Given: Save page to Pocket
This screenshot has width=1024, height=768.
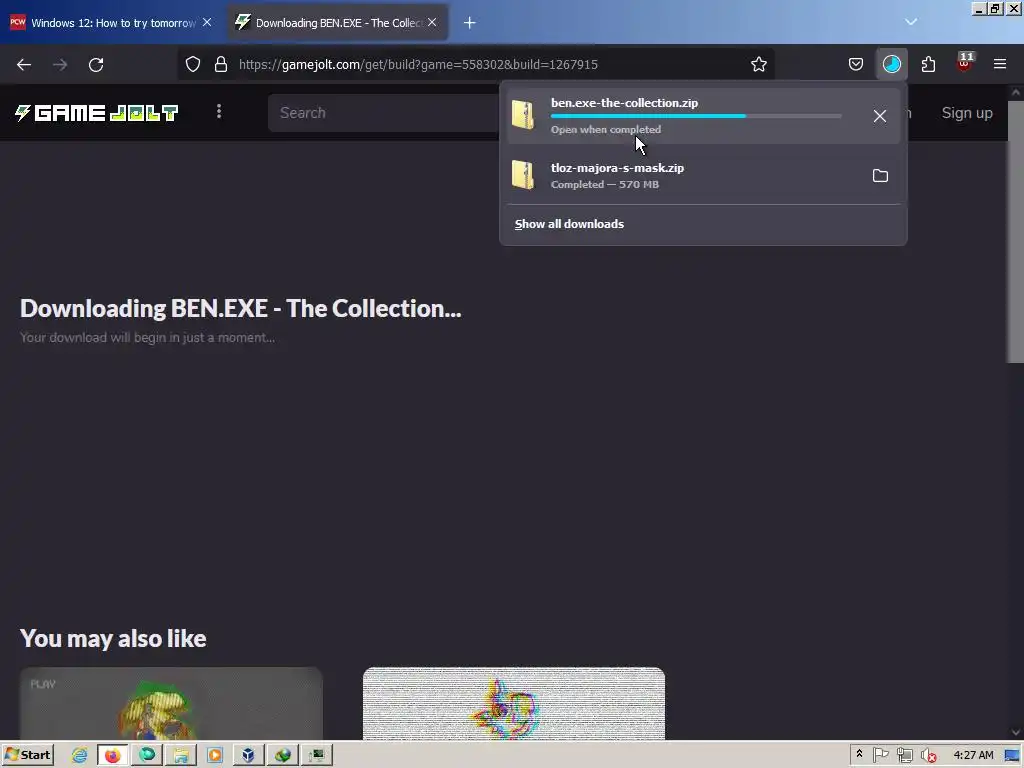Looking at the screenshot, I should point(856,65).
